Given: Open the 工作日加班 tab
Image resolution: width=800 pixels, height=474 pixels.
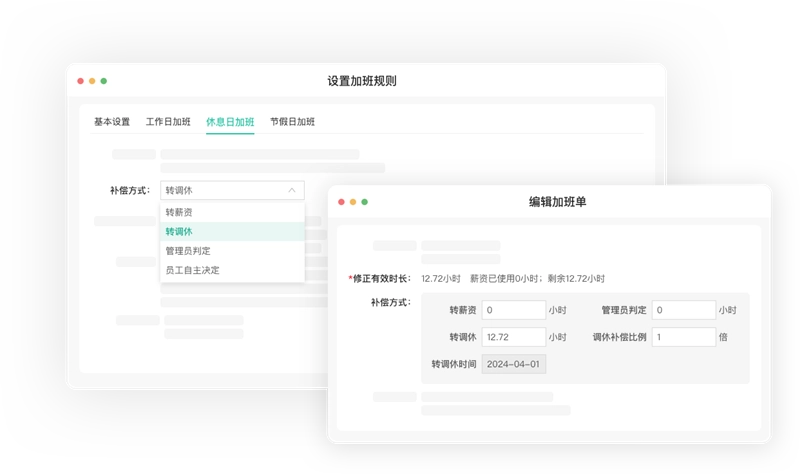Looking at the screenshot, I should 167,122.
